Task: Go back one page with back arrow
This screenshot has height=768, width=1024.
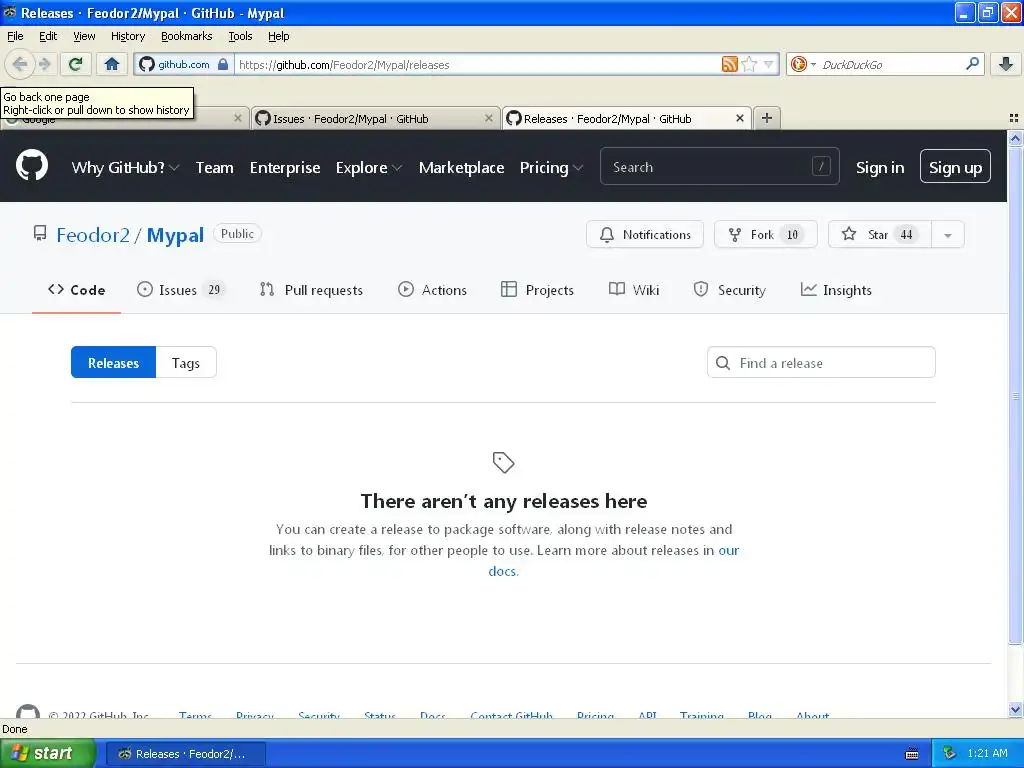Action: tap(19, 64)
